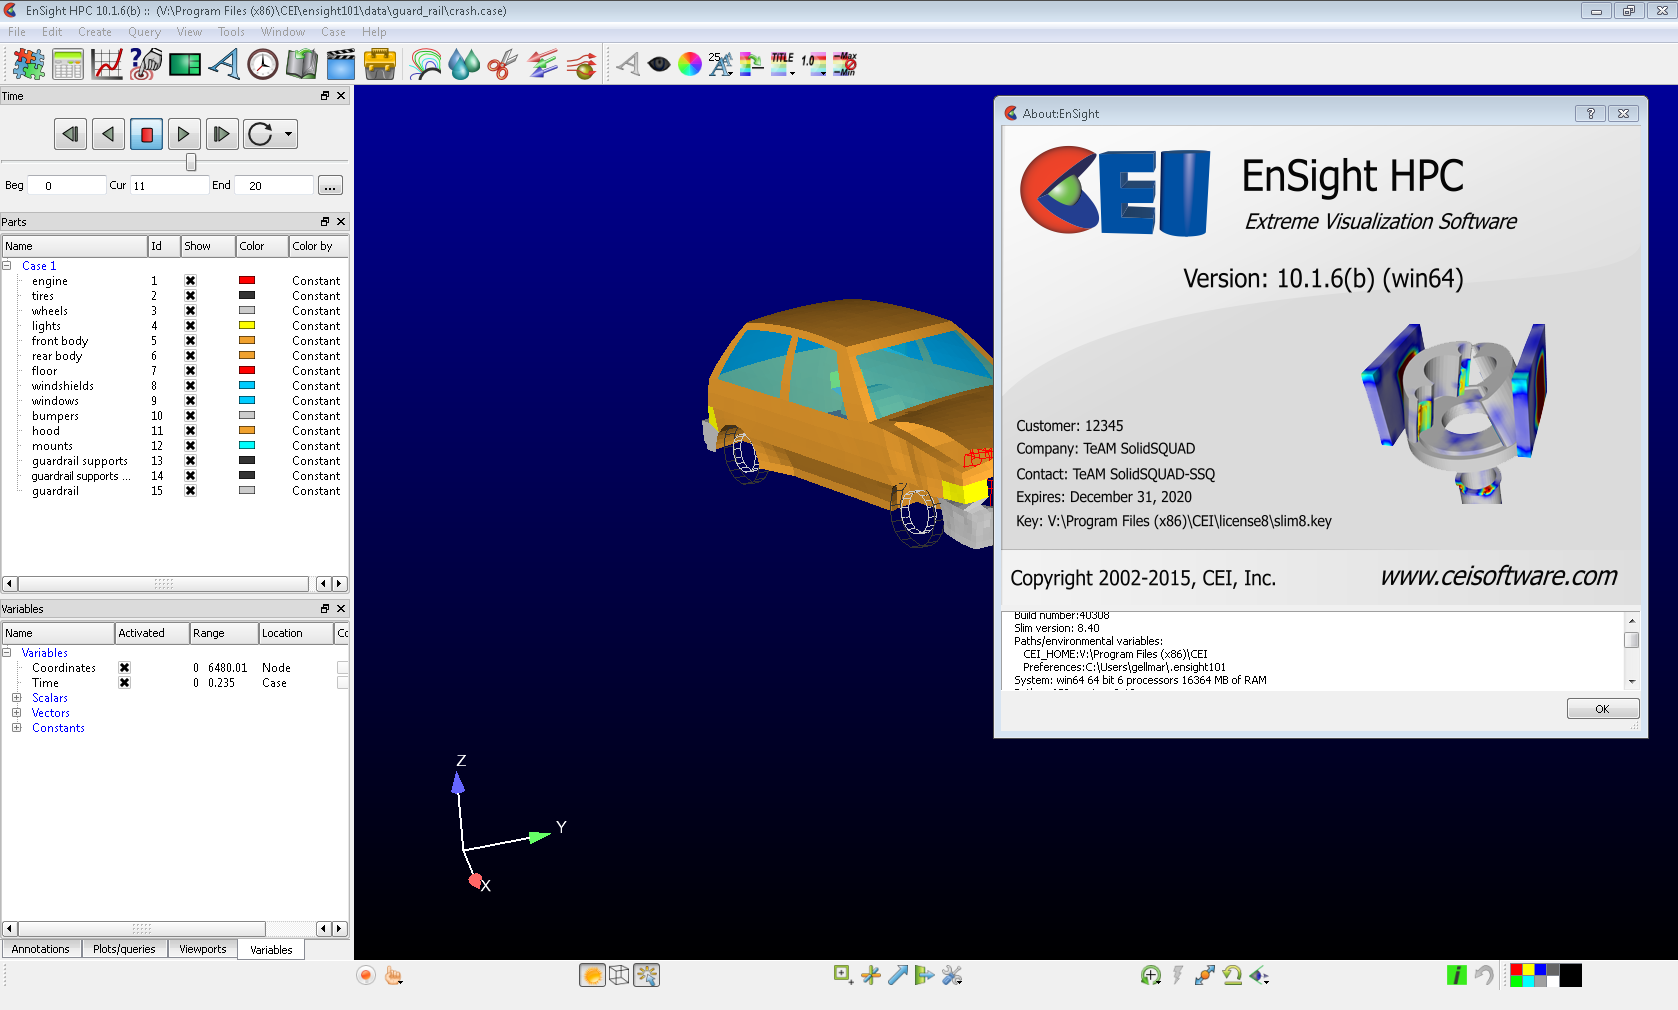The height and width of the screenshot is (1010, 1678).
Task: Open the TITLE legend dropdown icon
Action: (783, 64)
